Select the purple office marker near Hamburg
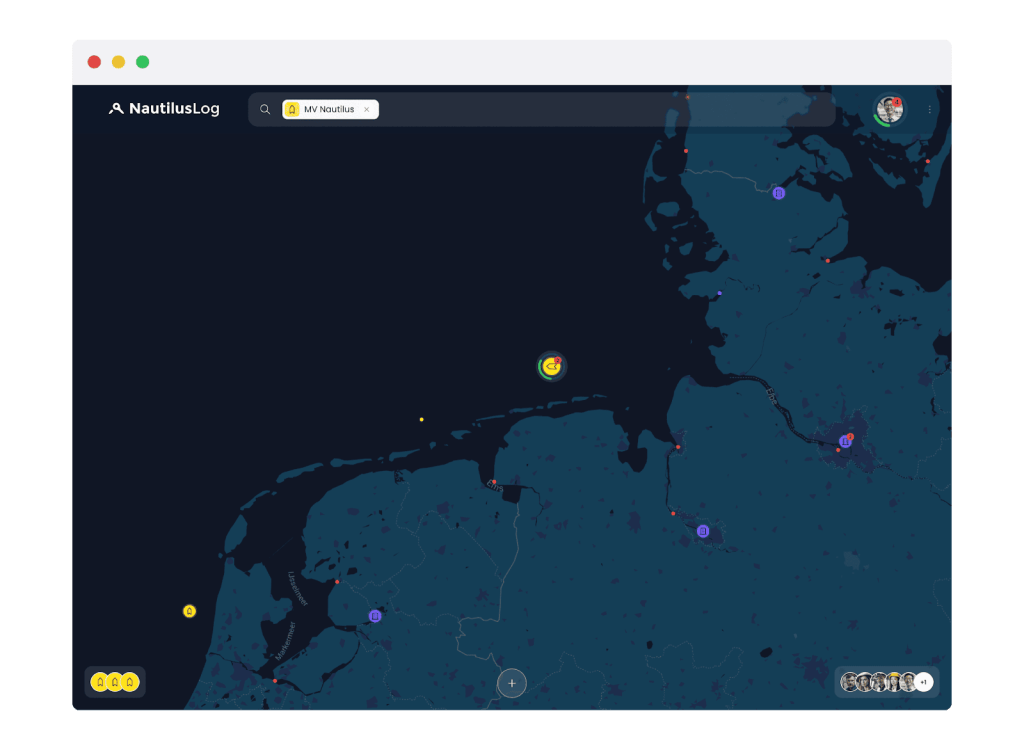This screenshot has height=750, width=1024. pos(845,441)
